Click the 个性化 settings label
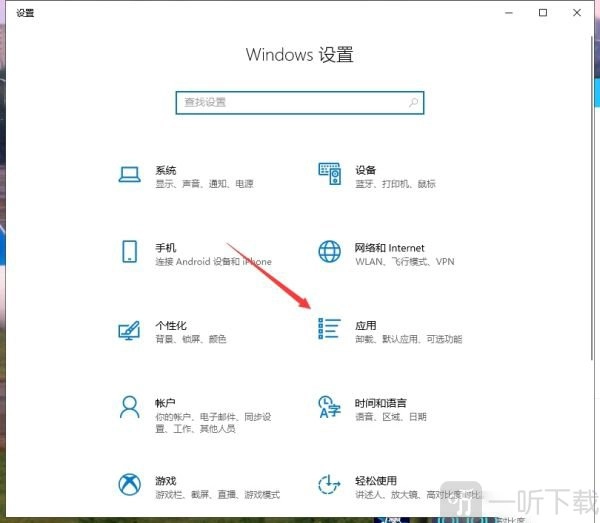The width and height of the screenshot is (600, 523). 171,326
